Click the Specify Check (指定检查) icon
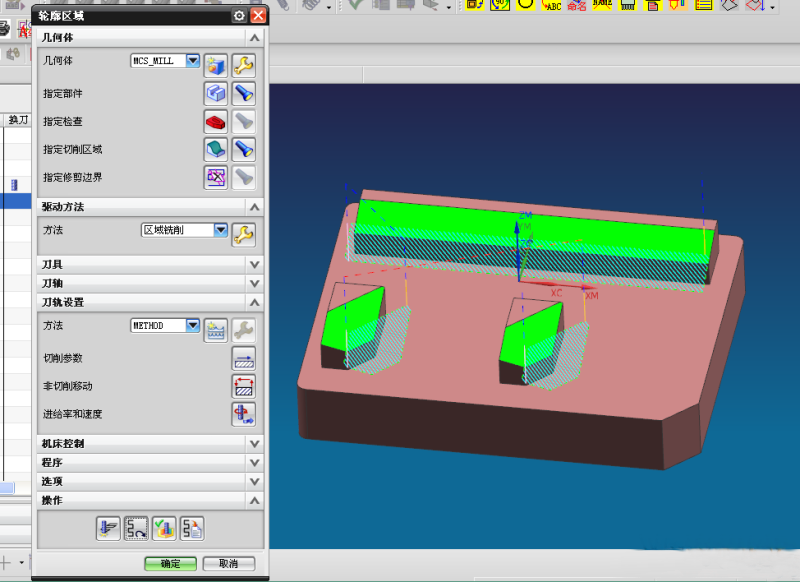 (216, 122)
